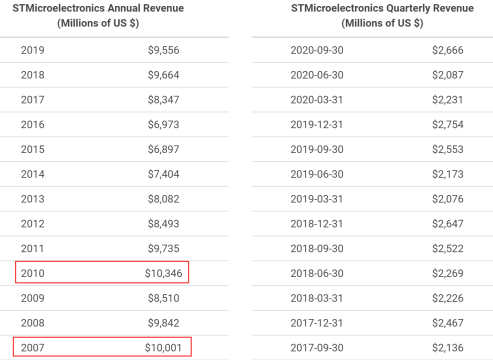Click the 2010 annual revenue row
Viewport: 493px width, 360px height.
[102, 272]
